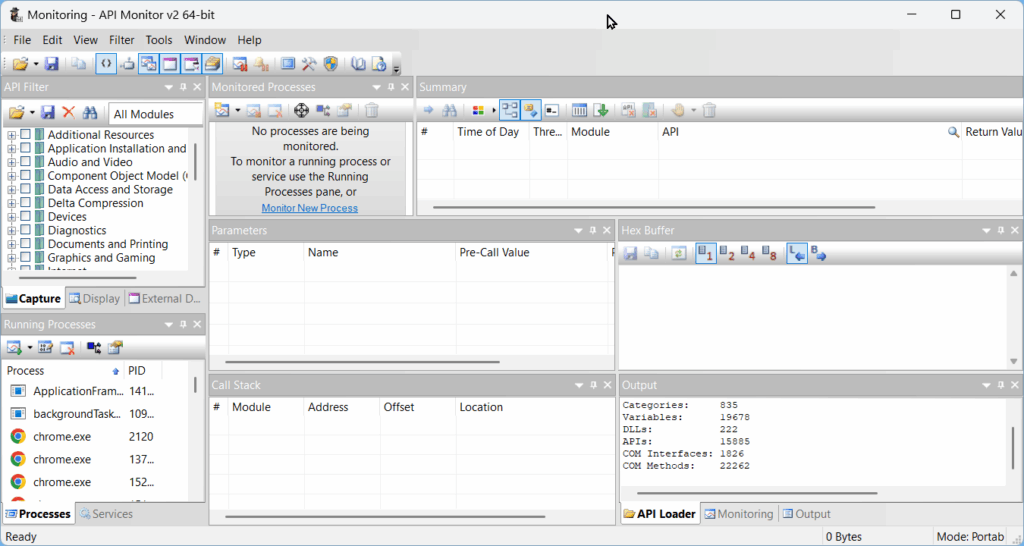Viewport: 1024px width, 546px height.
Task: Click the shield administrator icon in the toolbar
Action: [x=331, y=63]
